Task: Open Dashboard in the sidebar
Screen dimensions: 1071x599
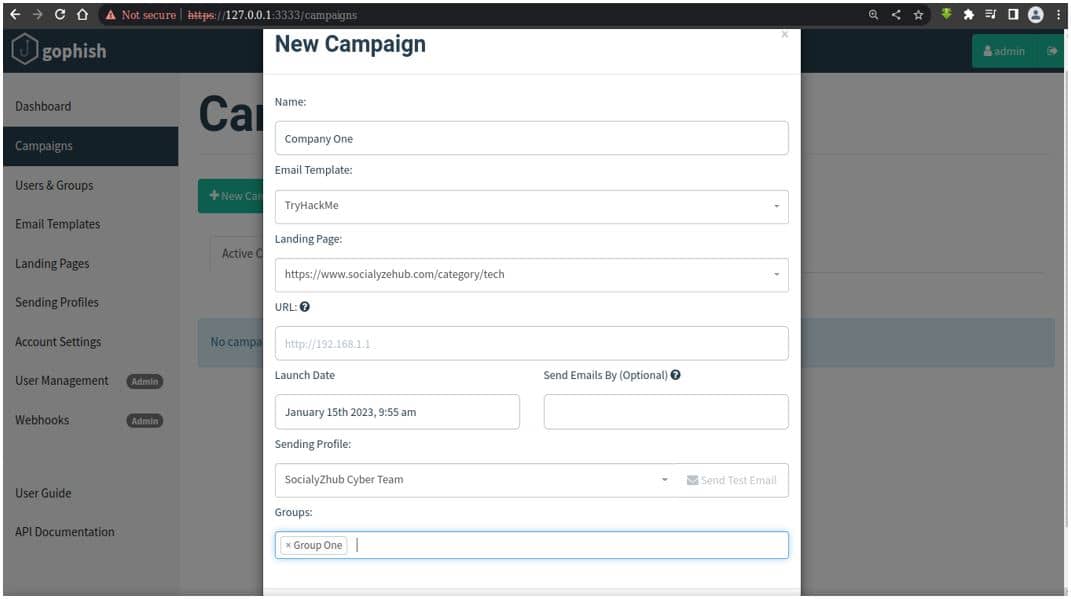Action: (43, 107)
